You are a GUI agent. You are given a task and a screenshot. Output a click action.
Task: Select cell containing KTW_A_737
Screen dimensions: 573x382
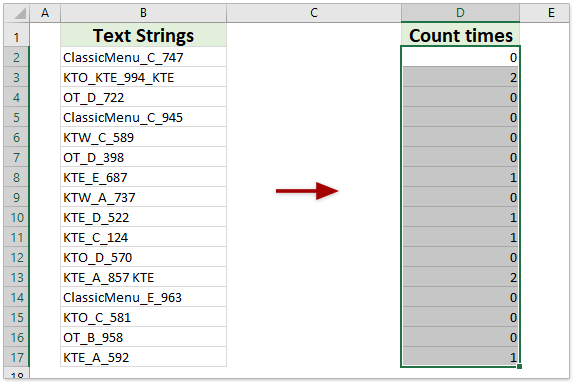(143, 197)
